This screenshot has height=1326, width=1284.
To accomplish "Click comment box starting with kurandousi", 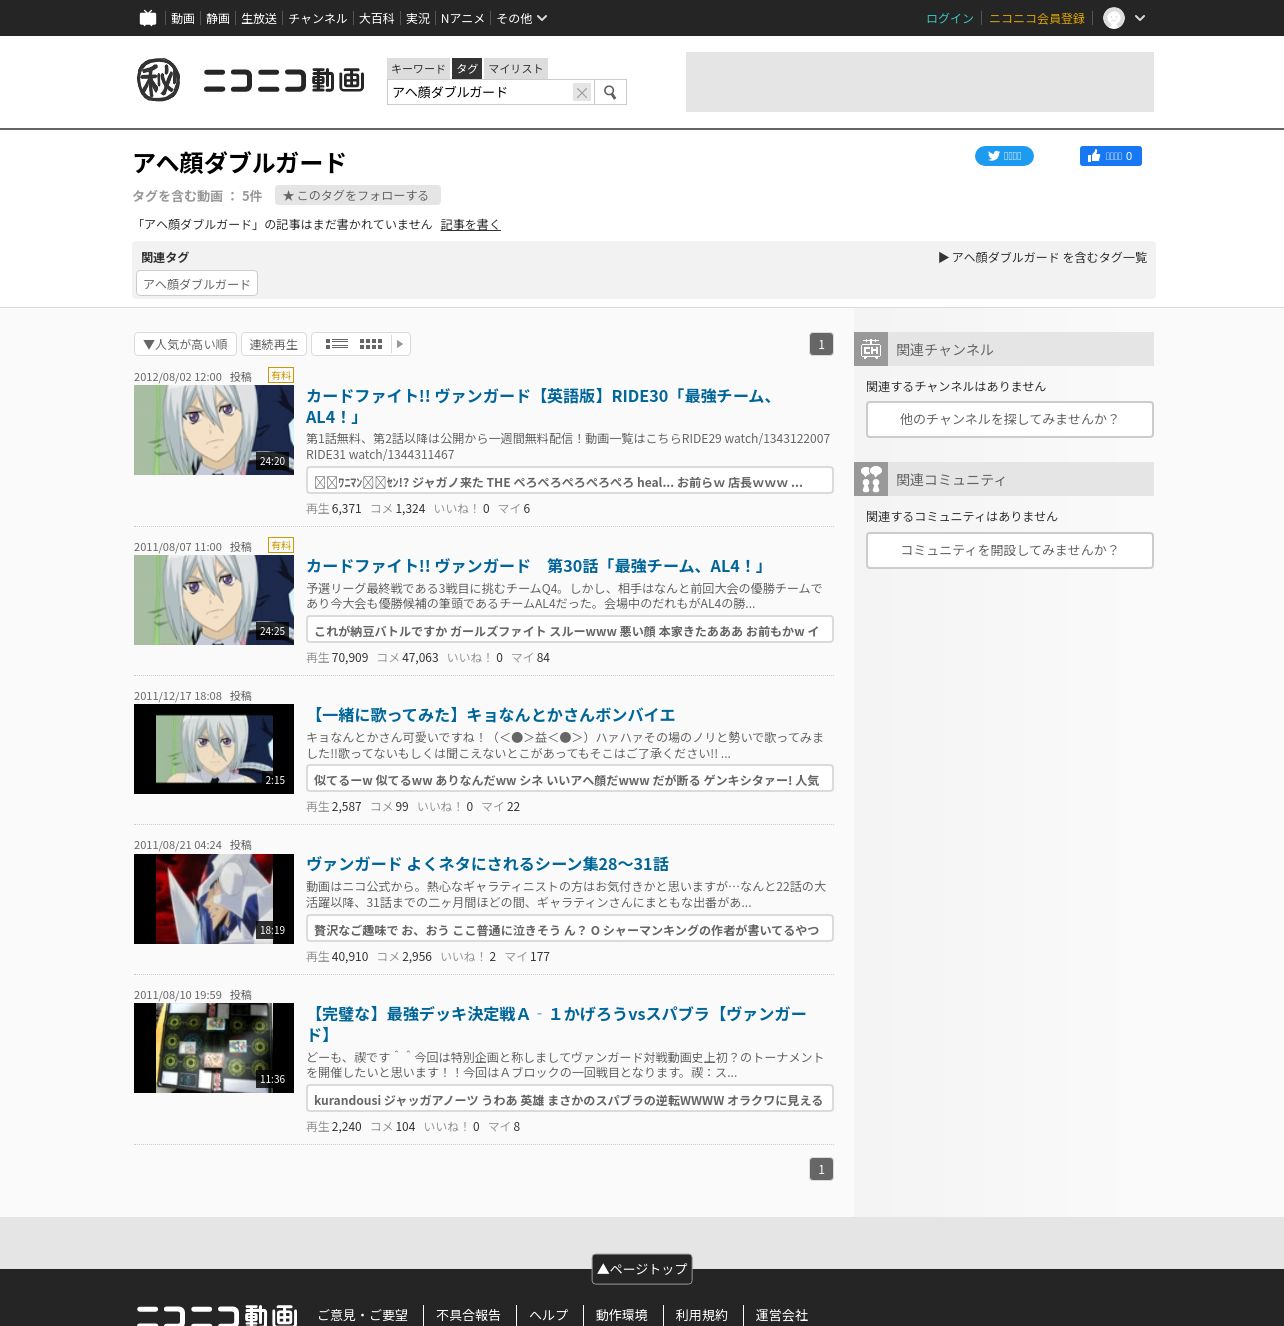I will pyautogui.click(x=570, y=1099).
